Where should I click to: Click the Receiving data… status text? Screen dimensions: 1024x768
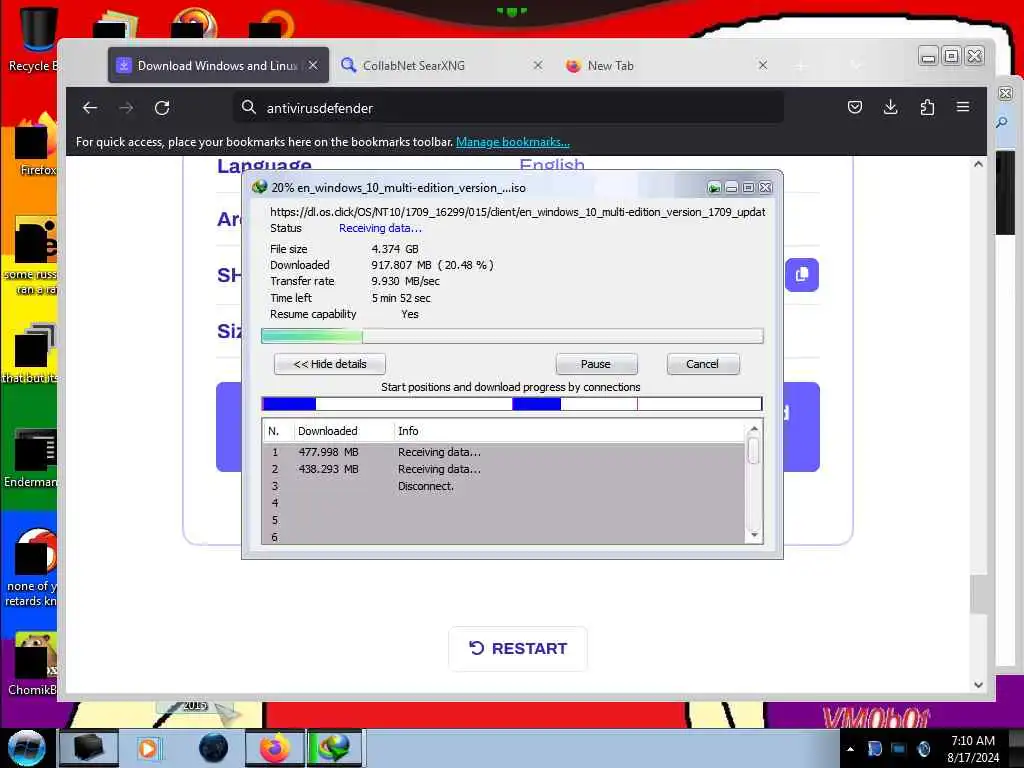(380, 228)
